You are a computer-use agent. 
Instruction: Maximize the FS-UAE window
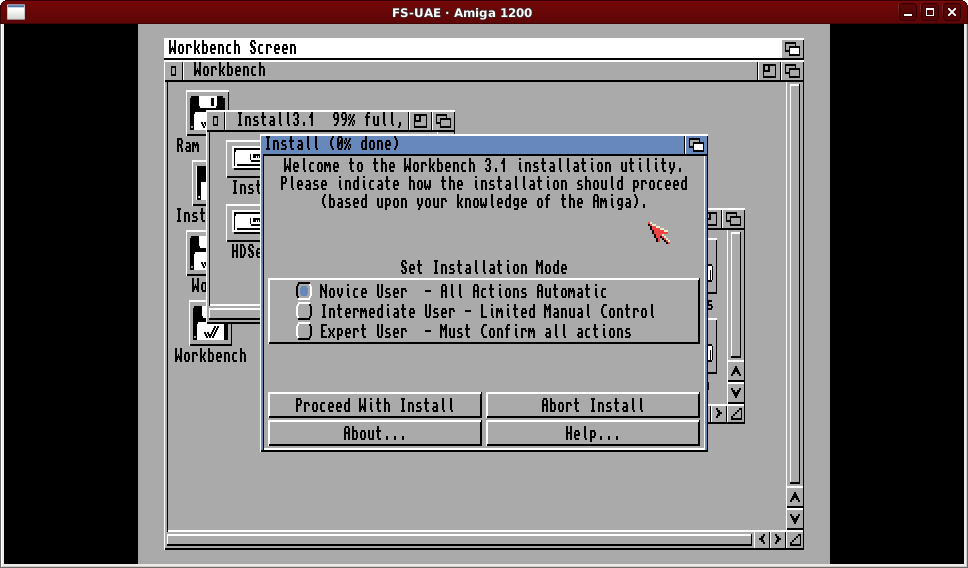tap(930, 12)
